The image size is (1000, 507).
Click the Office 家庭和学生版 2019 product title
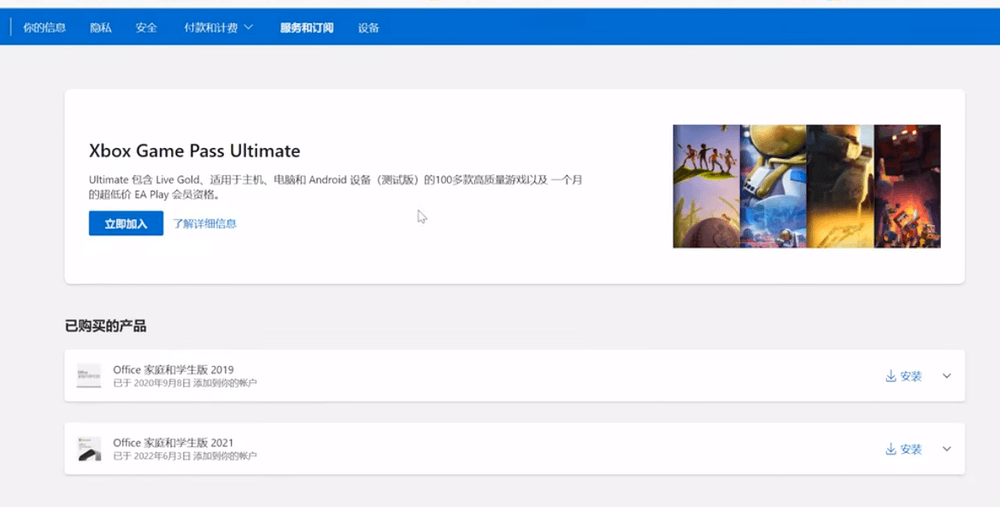point(173,370)
